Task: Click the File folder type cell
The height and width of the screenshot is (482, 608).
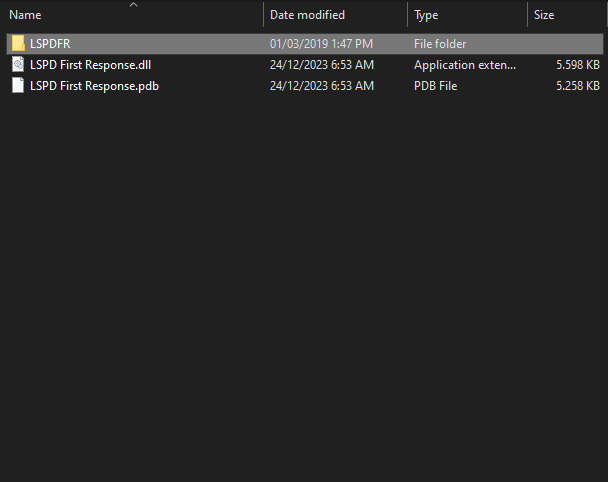Action: tap(440, 44)
